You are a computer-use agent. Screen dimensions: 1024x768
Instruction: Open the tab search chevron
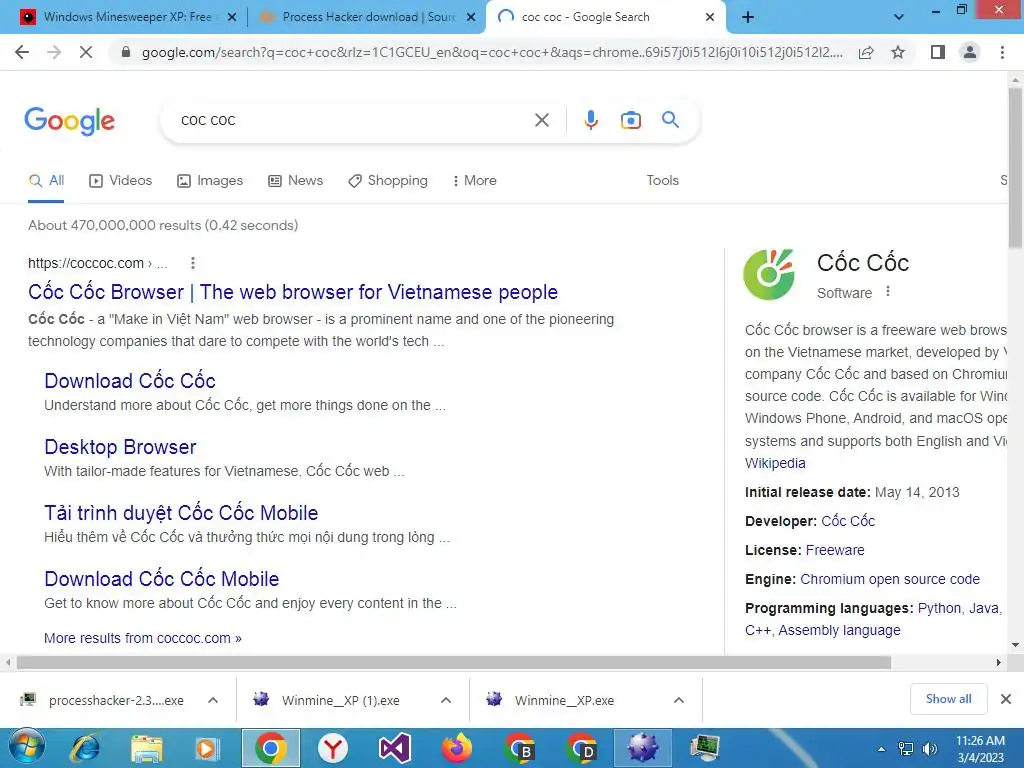pos(899,17)
